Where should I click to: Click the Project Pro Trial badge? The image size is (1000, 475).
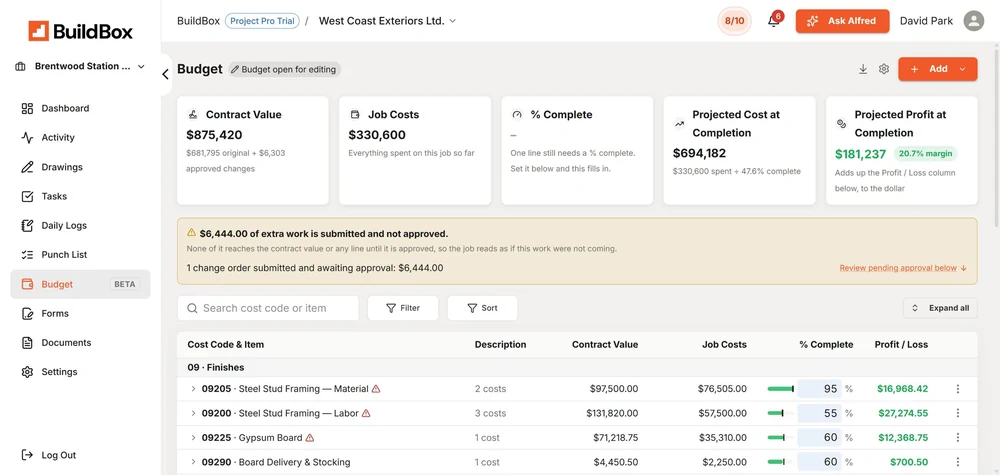[262, 21]
